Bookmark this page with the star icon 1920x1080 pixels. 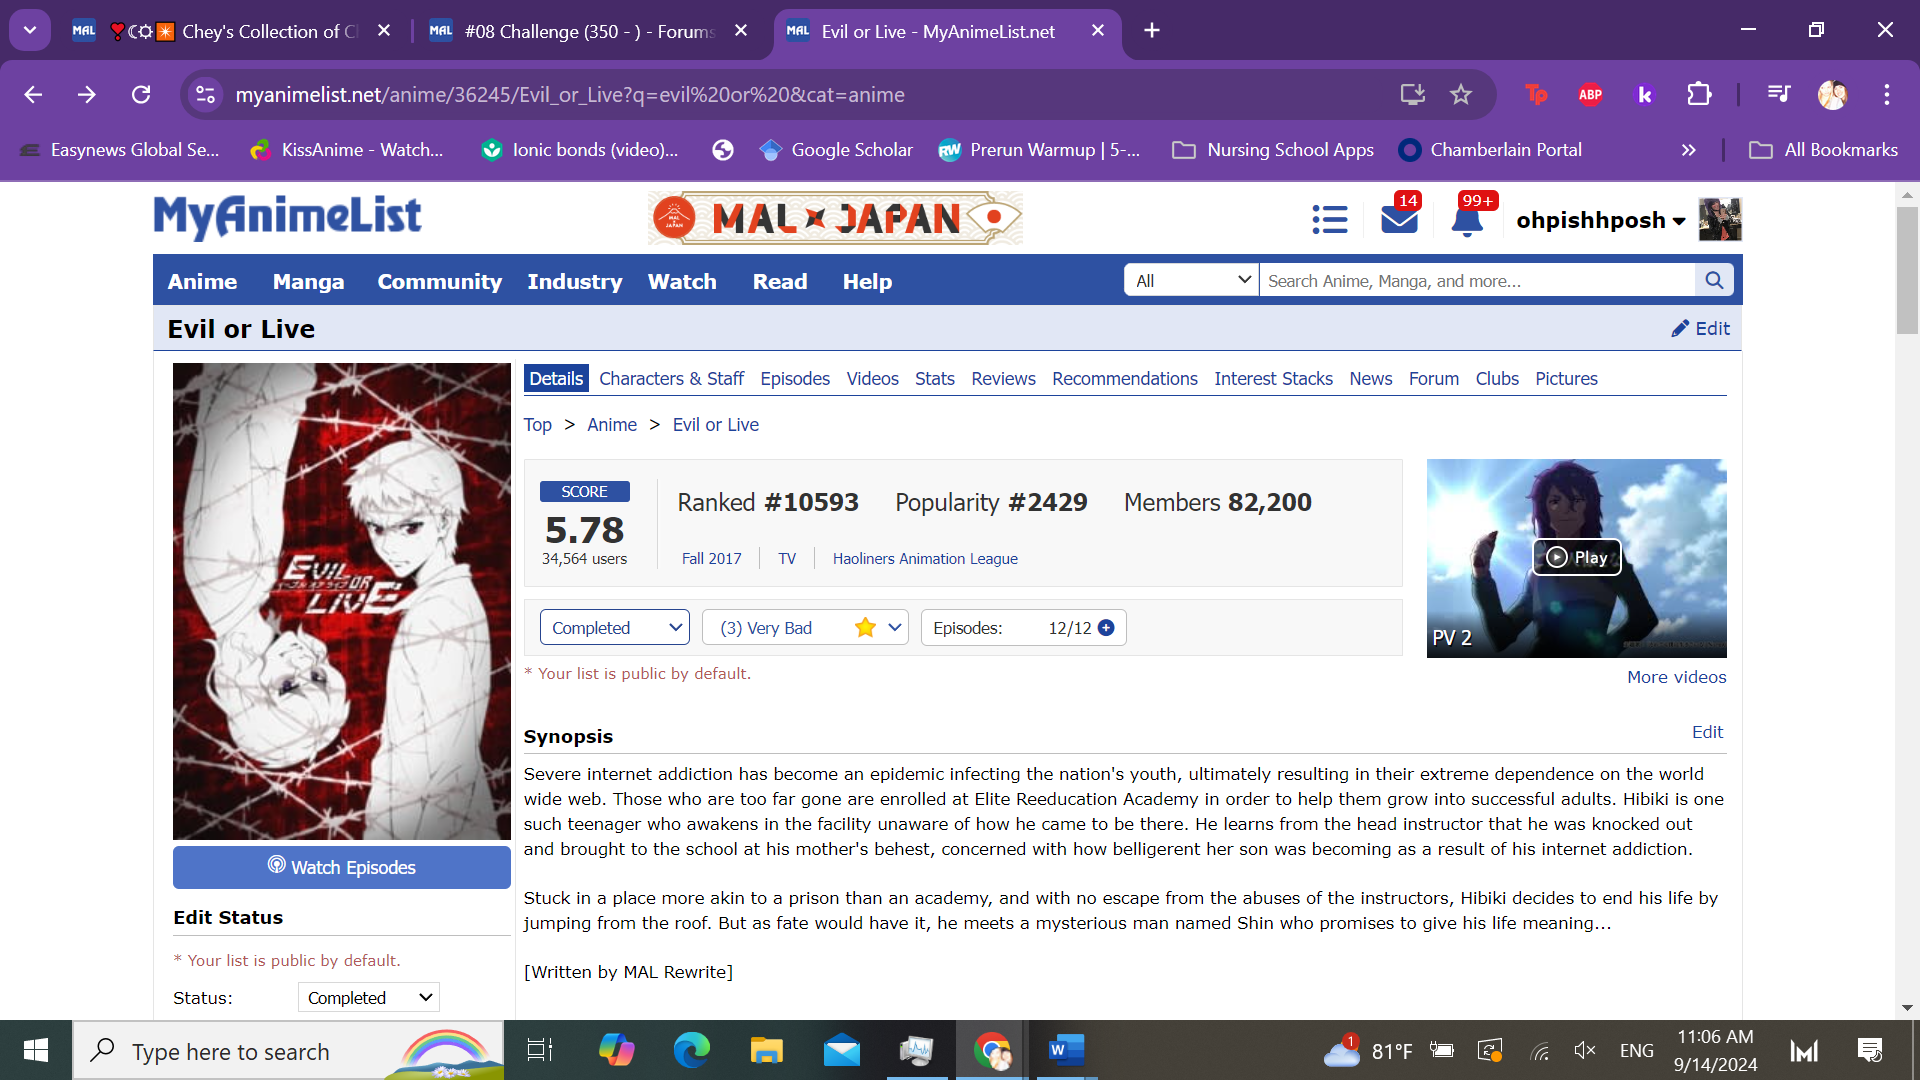pos(1461,94)
